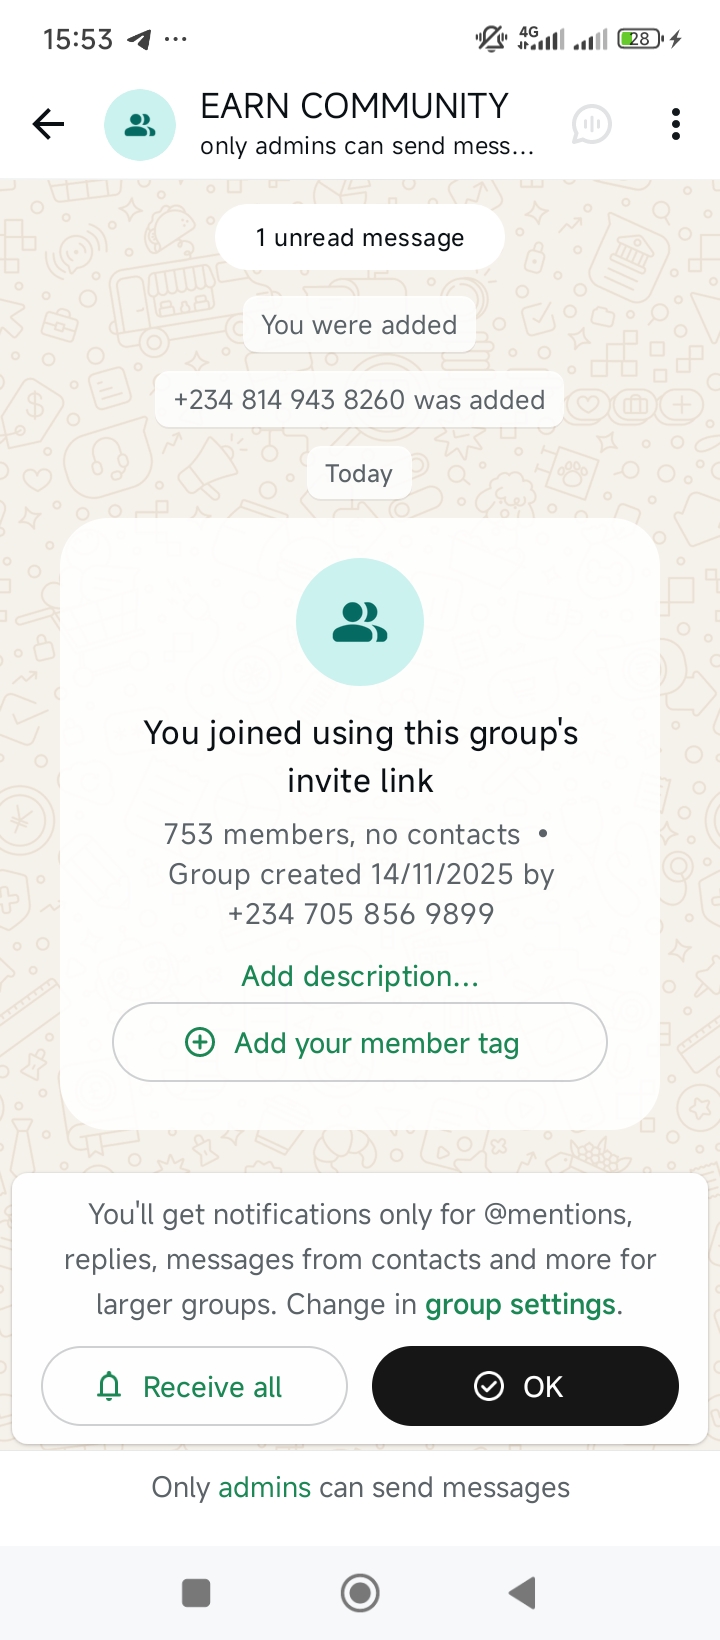Screen dimensions: 720x1640
Task: Tap the 1 unread message pill
Action: (360, 237)
